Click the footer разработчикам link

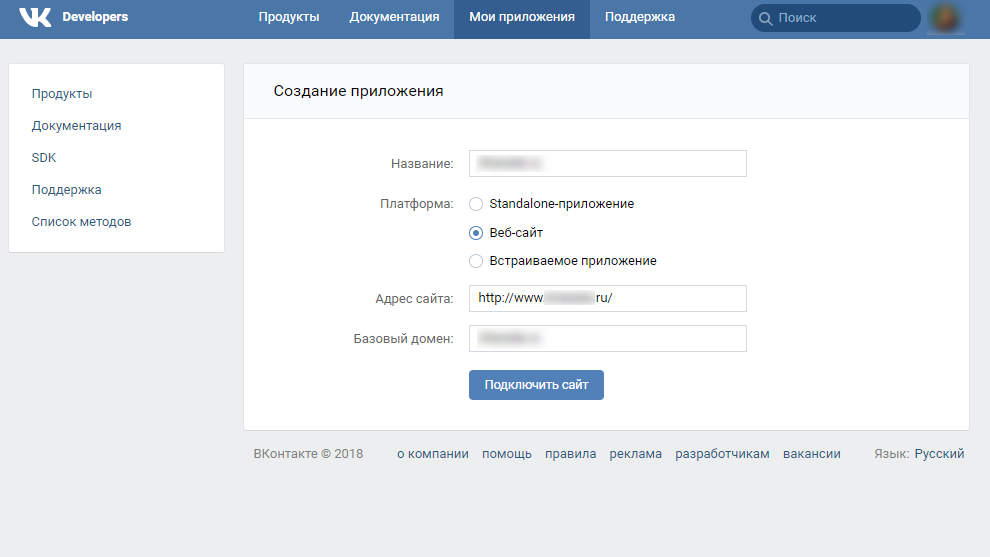pos(722,454)
